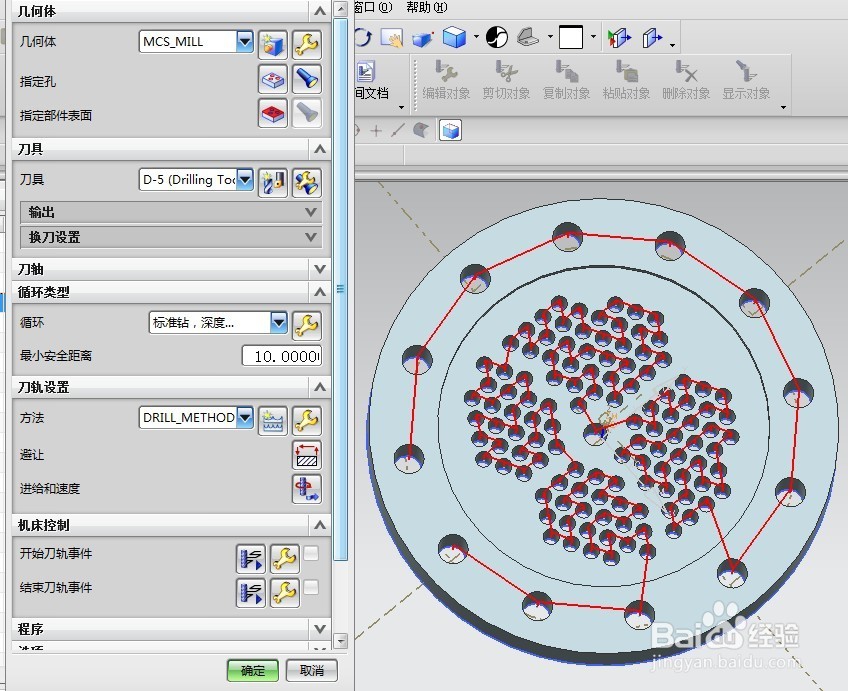The height and width of the screenshot is (691, 848).
Task: Click the 编辑对象 toolbar button
Action: 446,80
